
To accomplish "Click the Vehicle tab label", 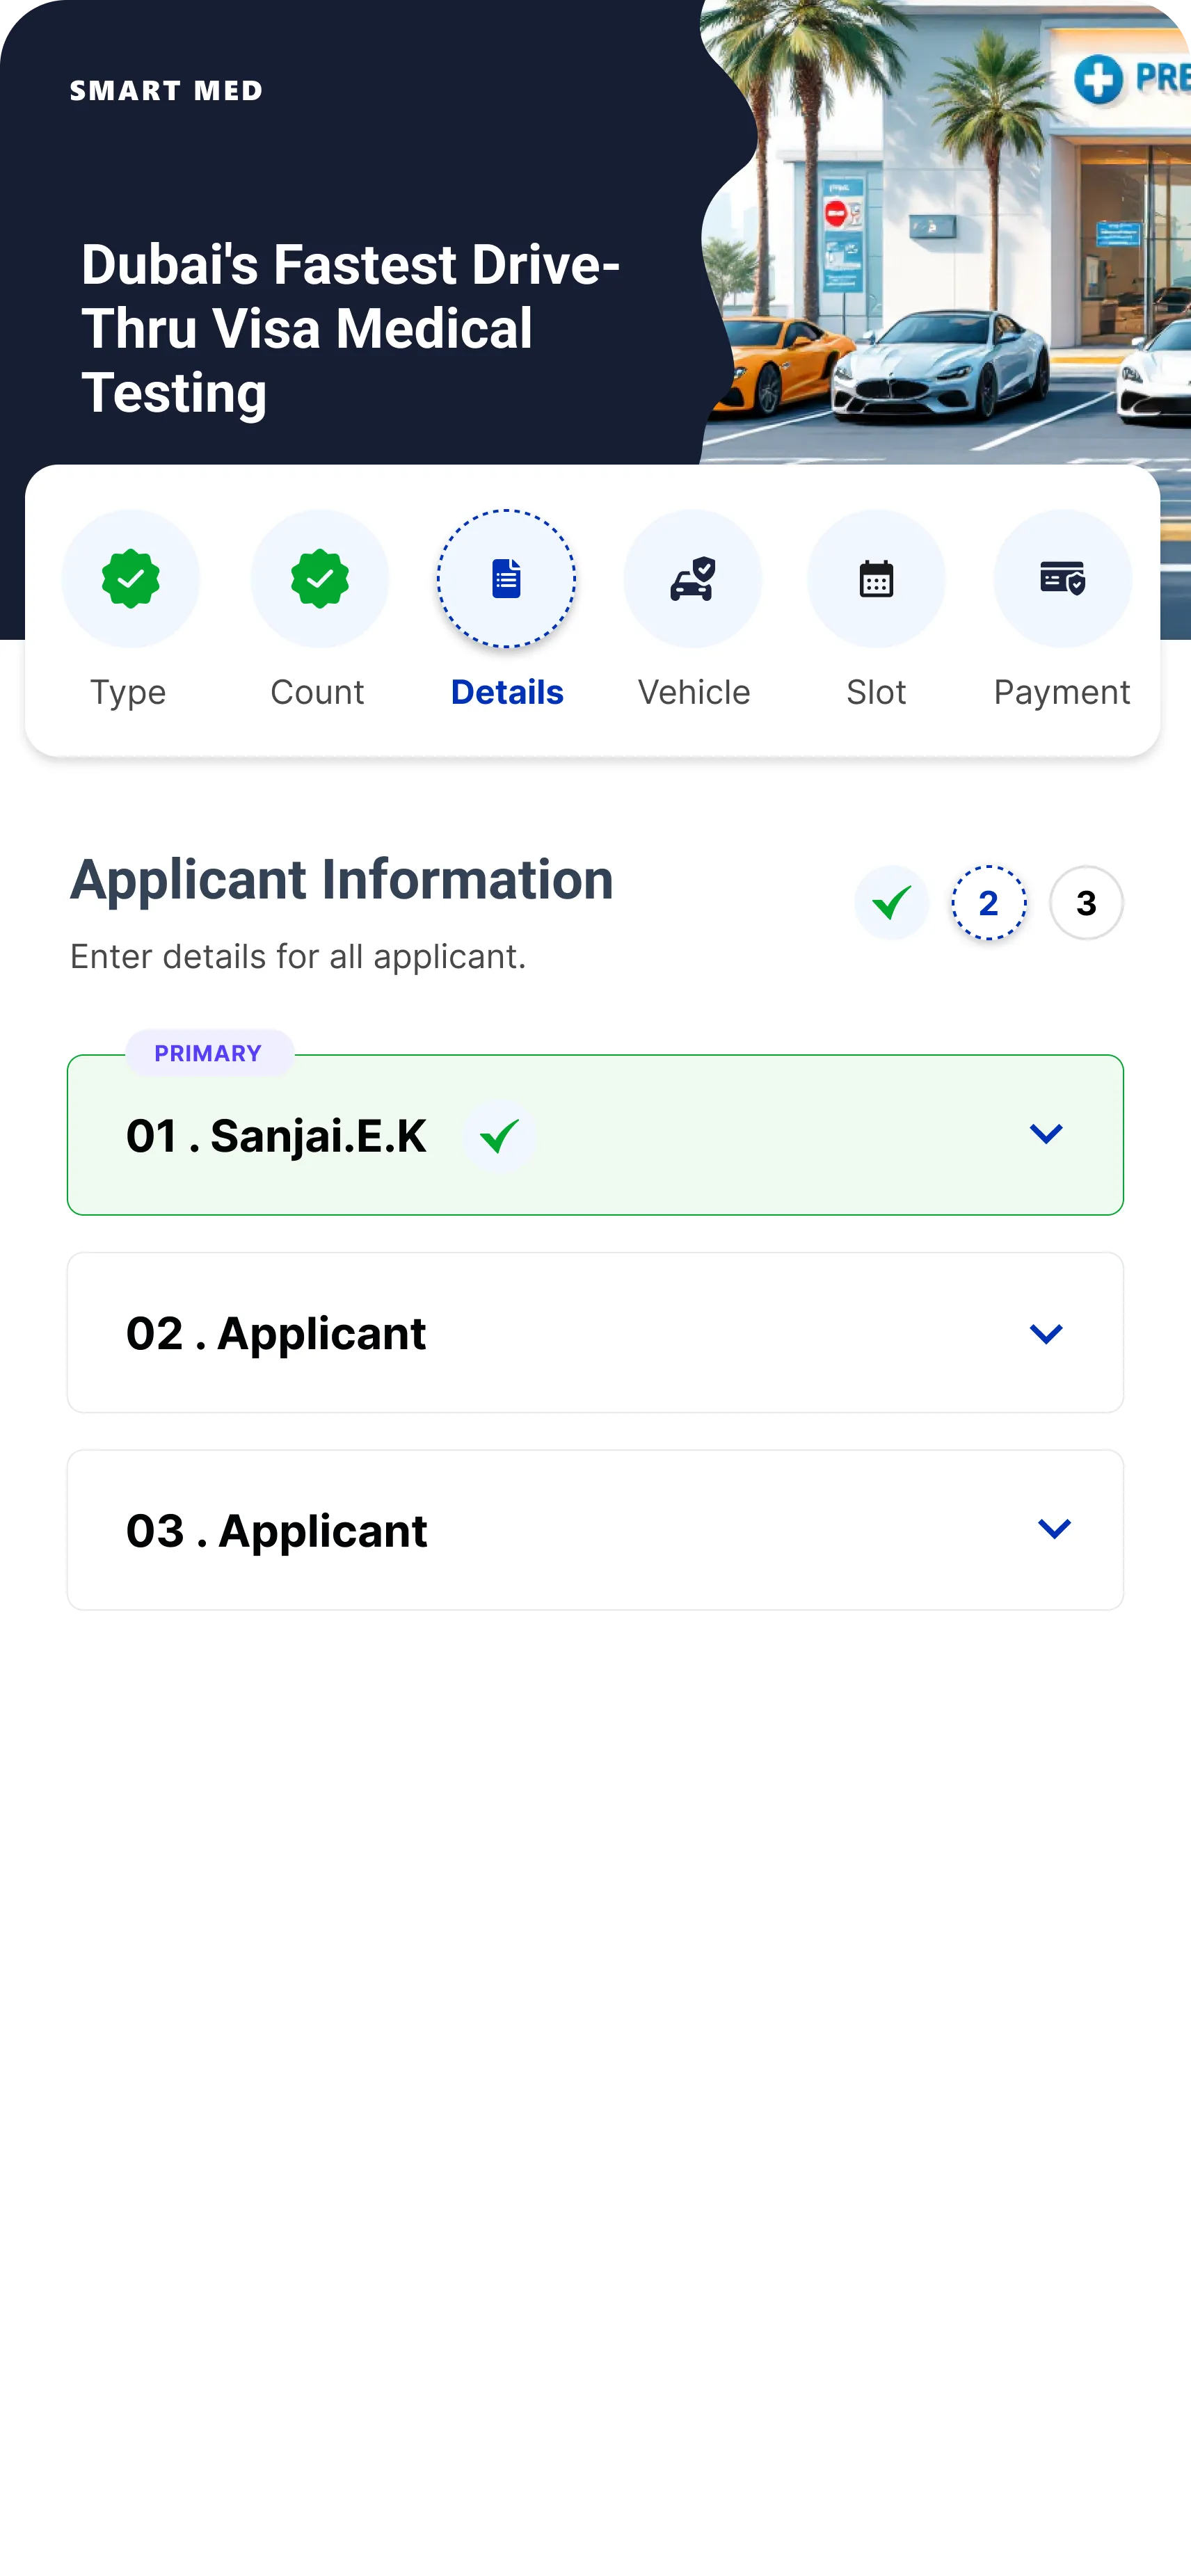I will click(694, 692).
